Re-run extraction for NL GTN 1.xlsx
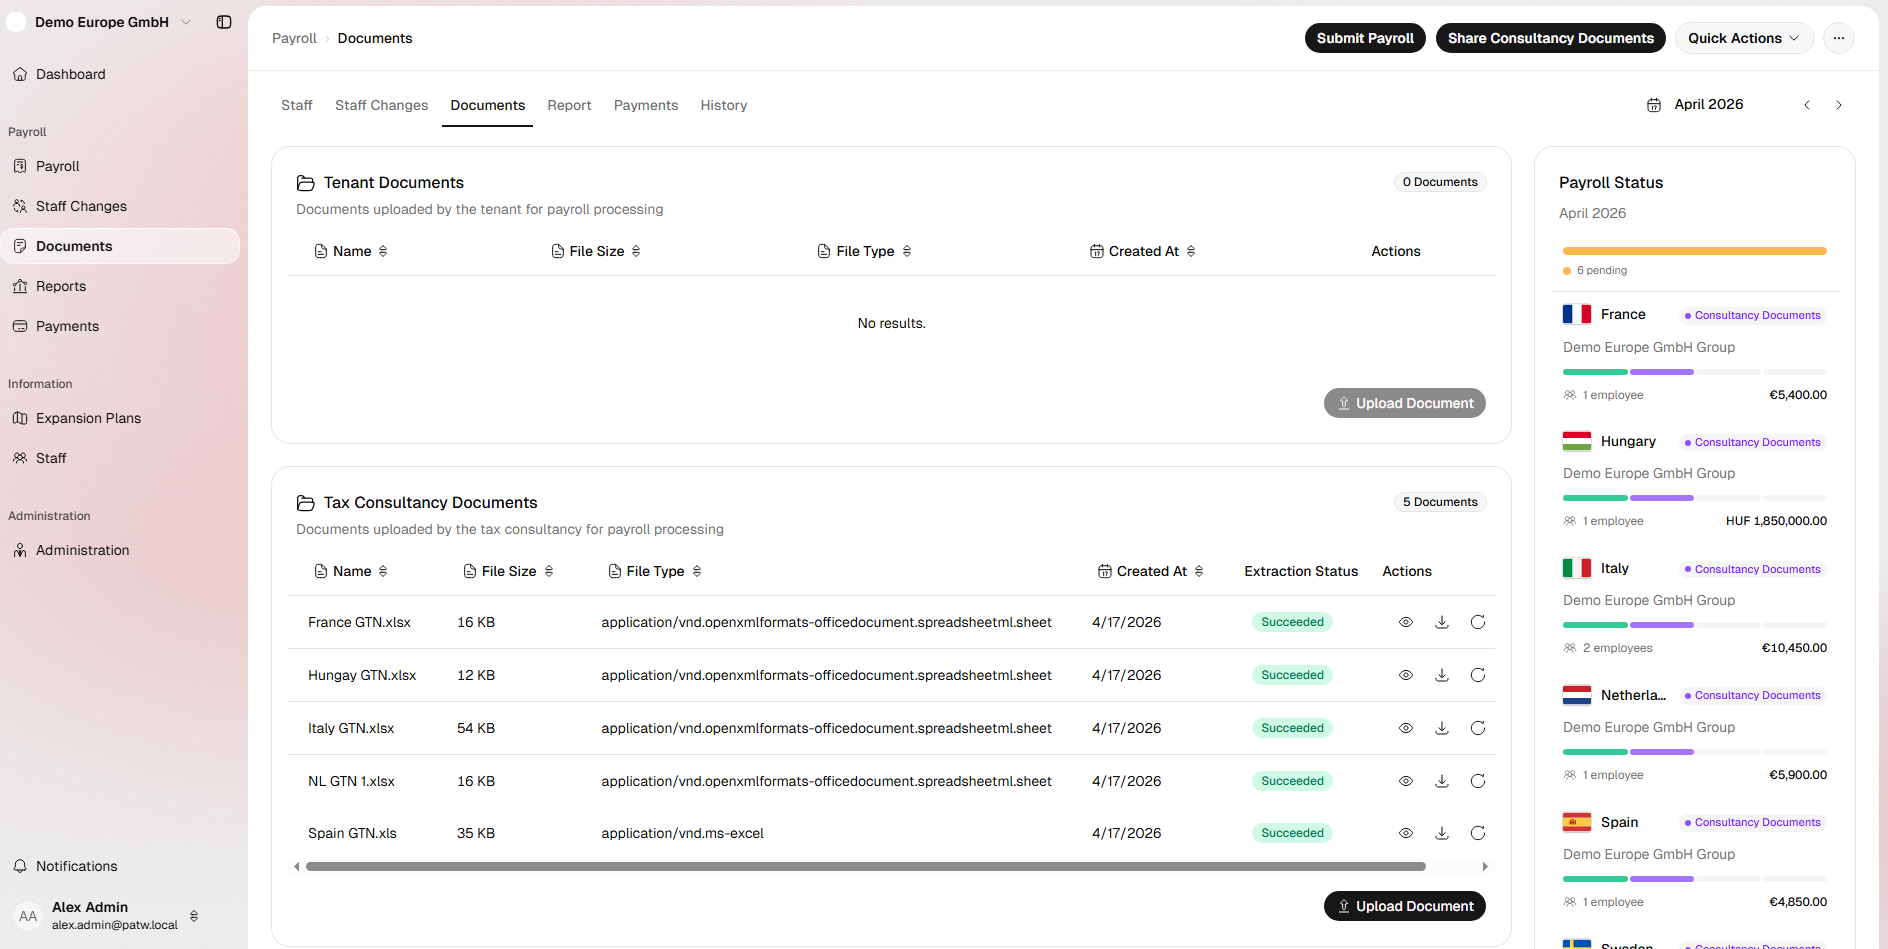The height and width of the screenshot is (949, 1888). click(1478, 781)
